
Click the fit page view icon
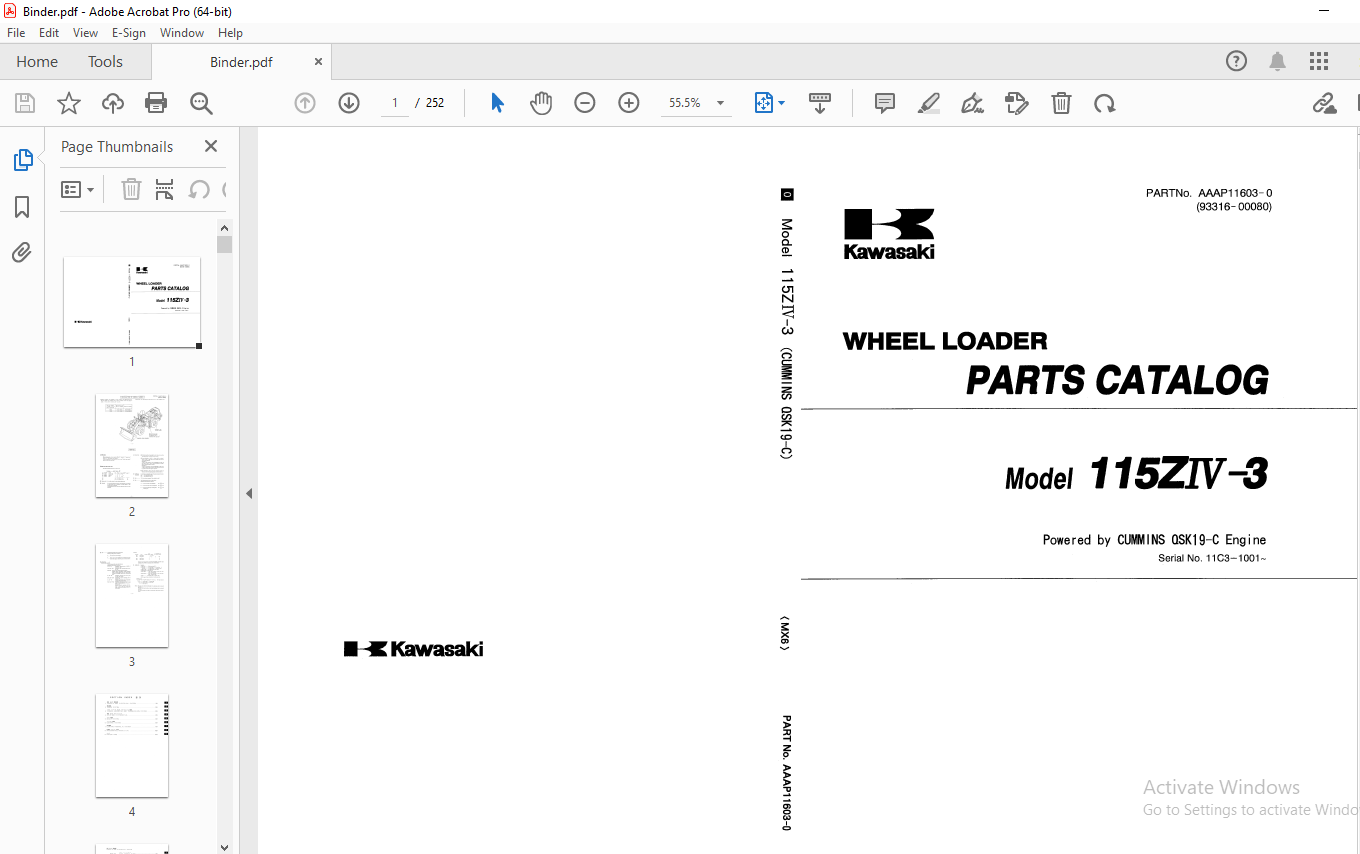(764, 103)
